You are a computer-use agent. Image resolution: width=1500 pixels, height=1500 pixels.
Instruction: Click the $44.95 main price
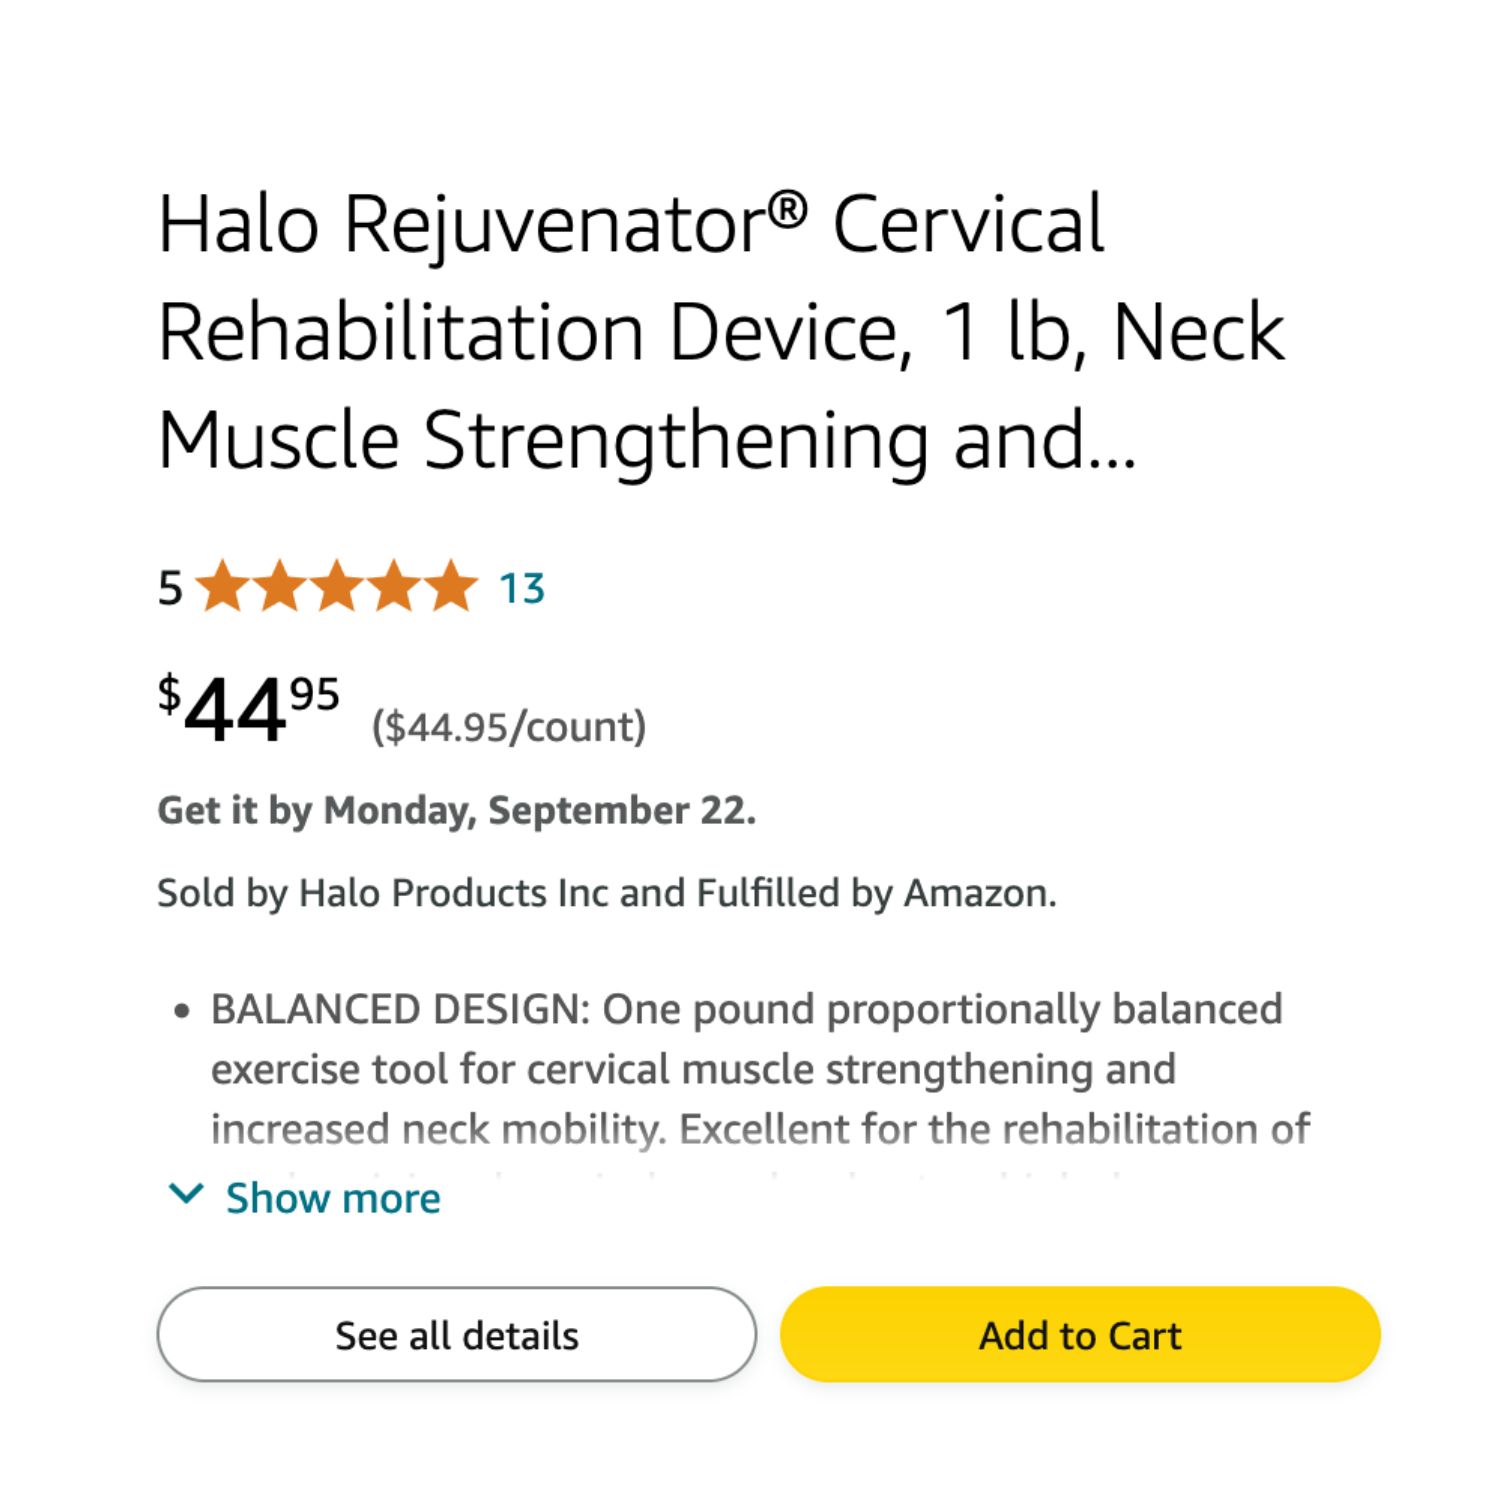(x=249, y=708)
